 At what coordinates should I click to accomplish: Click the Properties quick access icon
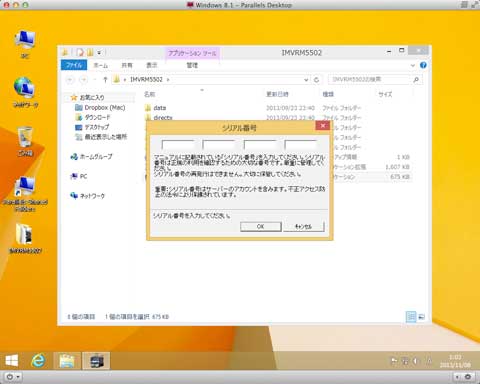(x=80, y=53)
